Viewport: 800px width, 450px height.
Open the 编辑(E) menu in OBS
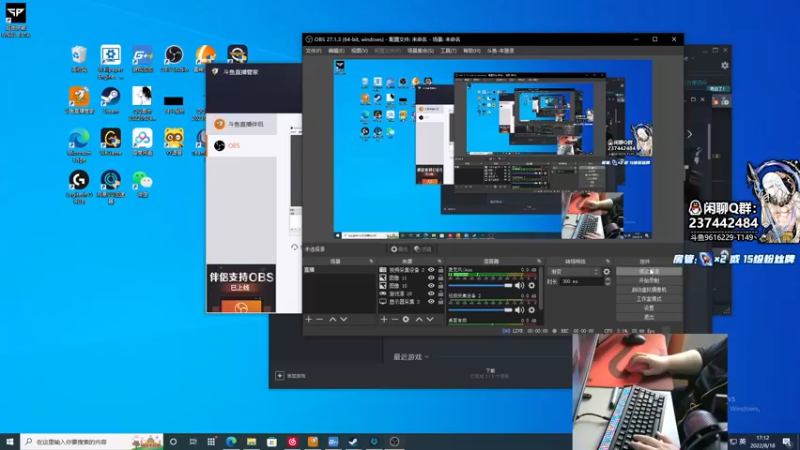coord(336,51)
